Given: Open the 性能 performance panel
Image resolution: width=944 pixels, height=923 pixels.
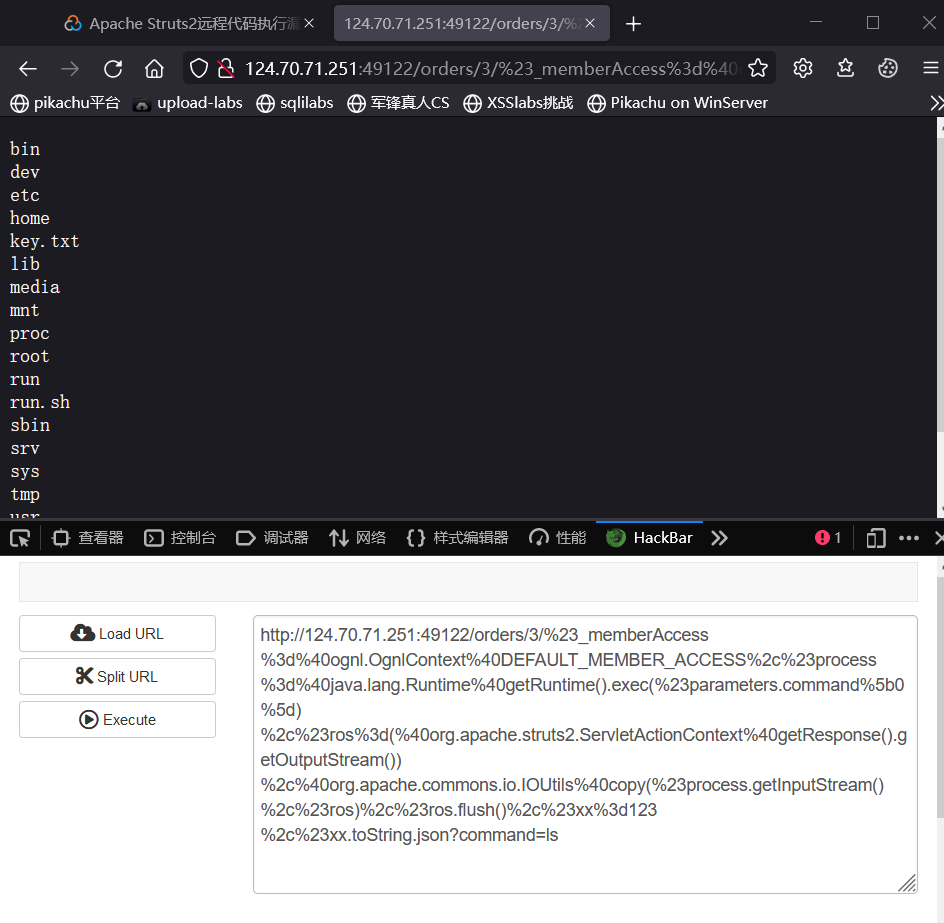Looking at the screenshot, I should point(557,538).
